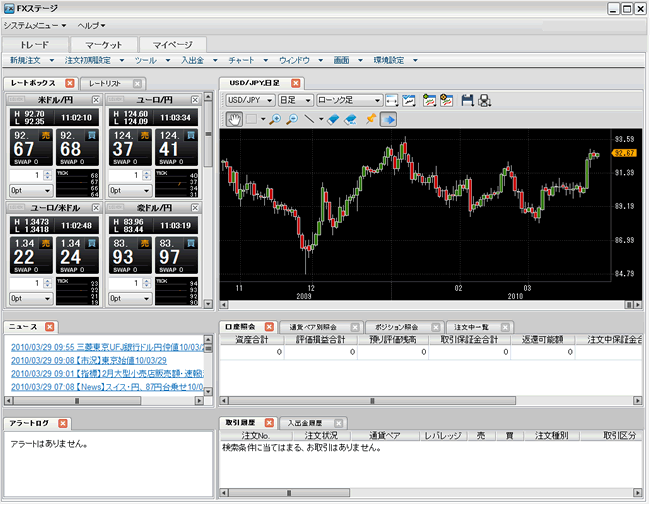Open the ローソク足 chart type dropdown
The height and width of the screenshot is (505, 650).
[x=349, y=100]
